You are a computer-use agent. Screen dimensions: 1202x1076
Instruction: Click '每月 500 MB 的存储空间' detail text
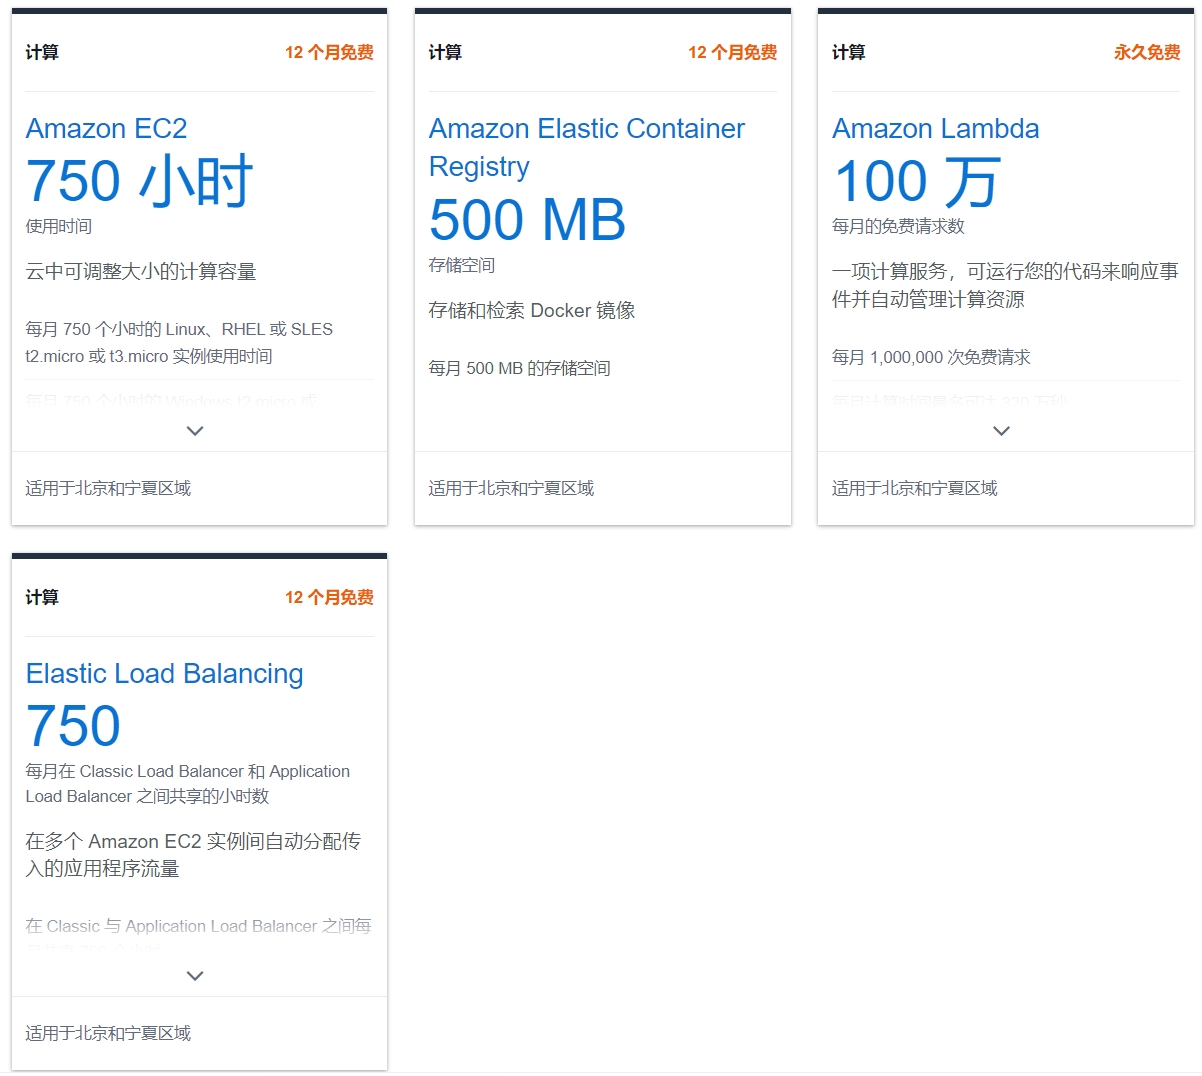519,369
